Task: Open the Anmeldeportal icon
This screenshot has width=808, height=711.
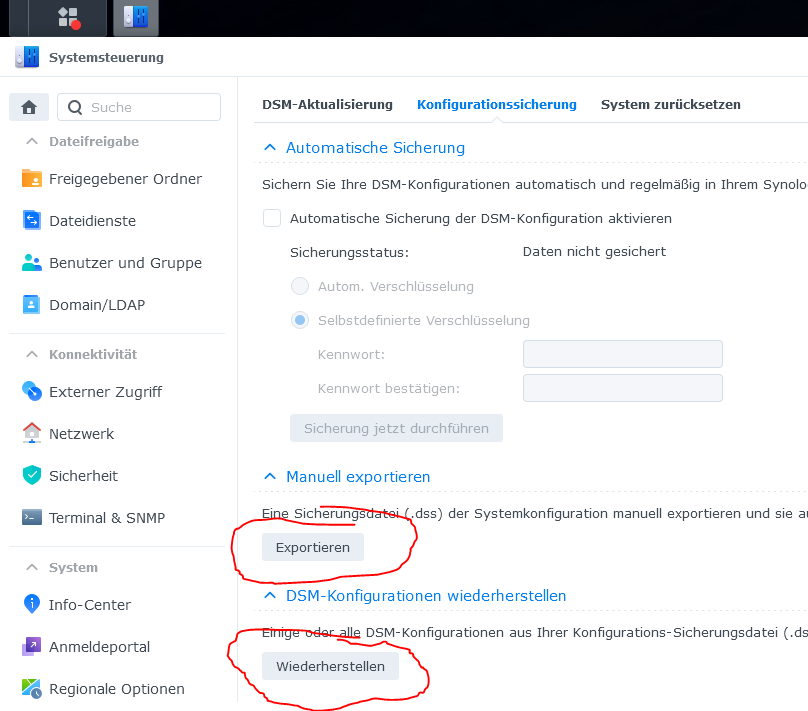Action: (31, 646)
